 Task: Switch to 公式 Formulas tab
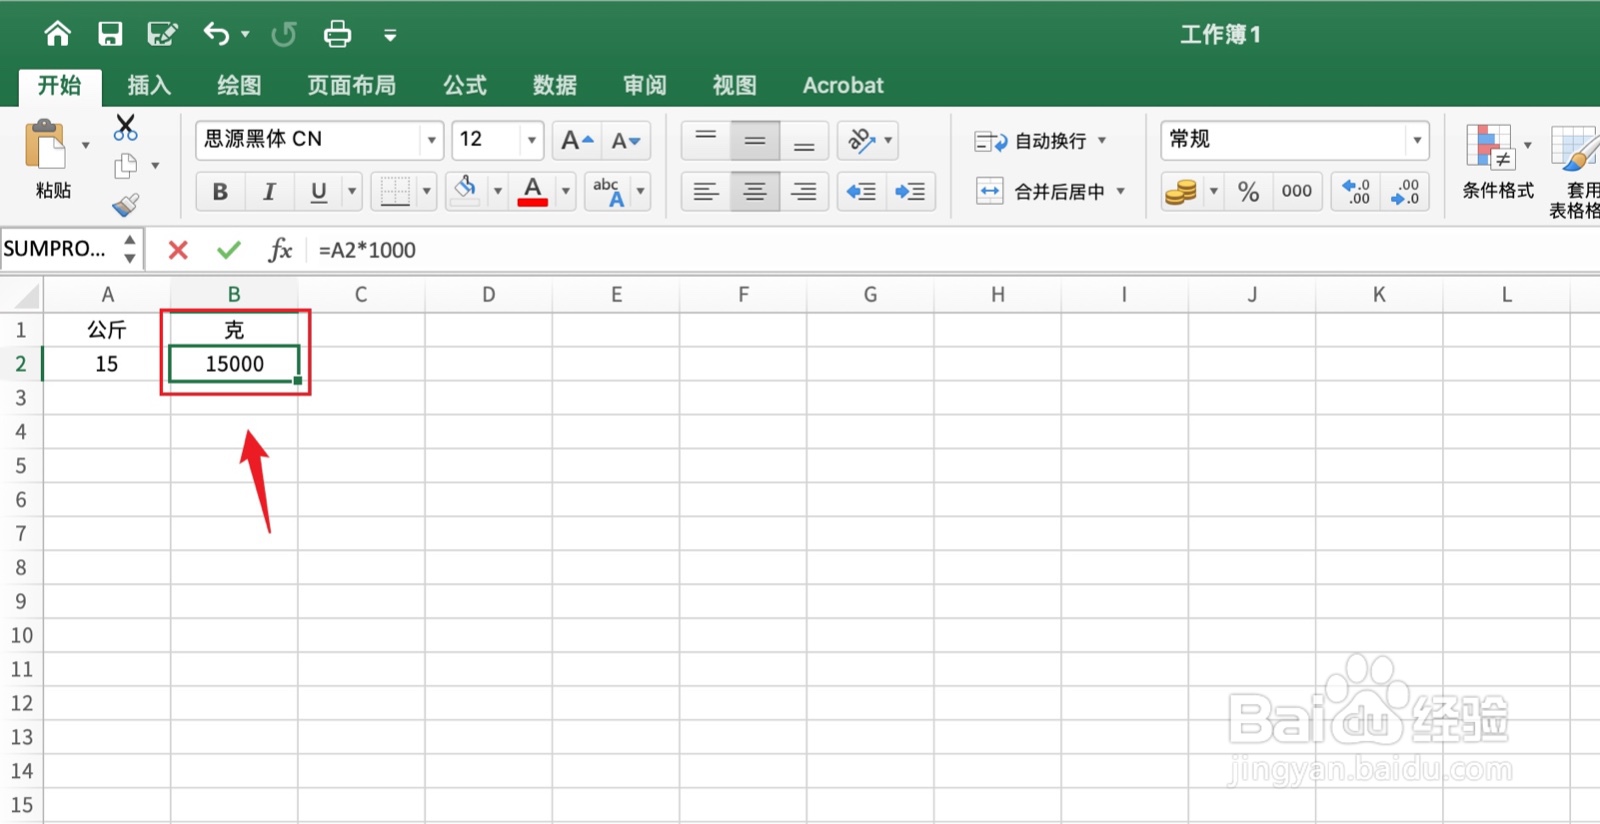[x=465, y=86]
